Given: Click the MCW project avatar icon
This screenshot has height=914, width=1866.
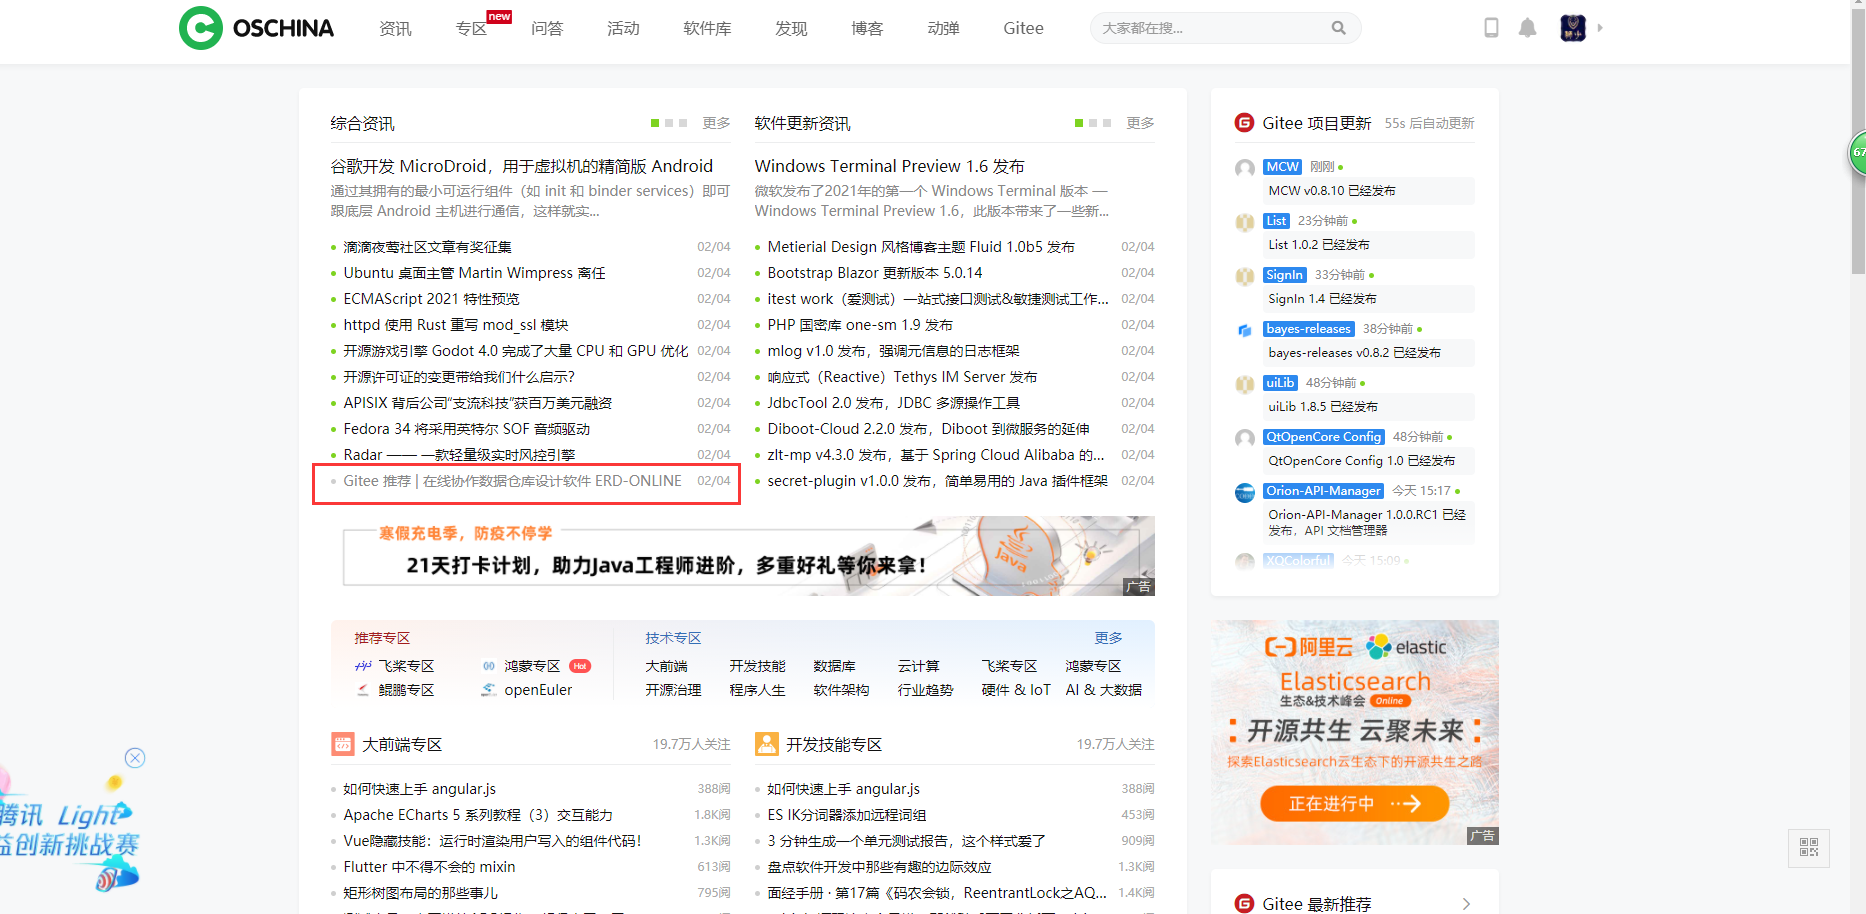Looking at the screenshot, I should coord(1245,168).
